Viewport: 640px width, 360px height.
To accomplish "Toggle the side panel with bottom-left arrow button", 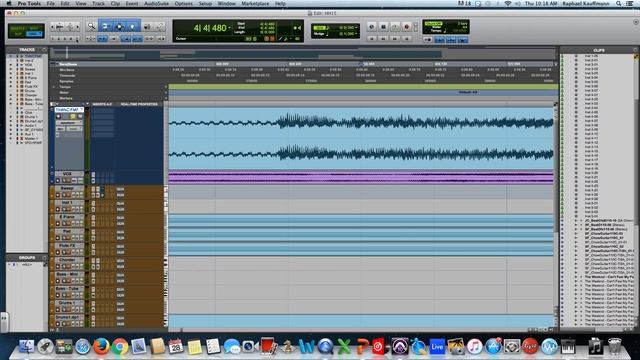I will point(4,322).
